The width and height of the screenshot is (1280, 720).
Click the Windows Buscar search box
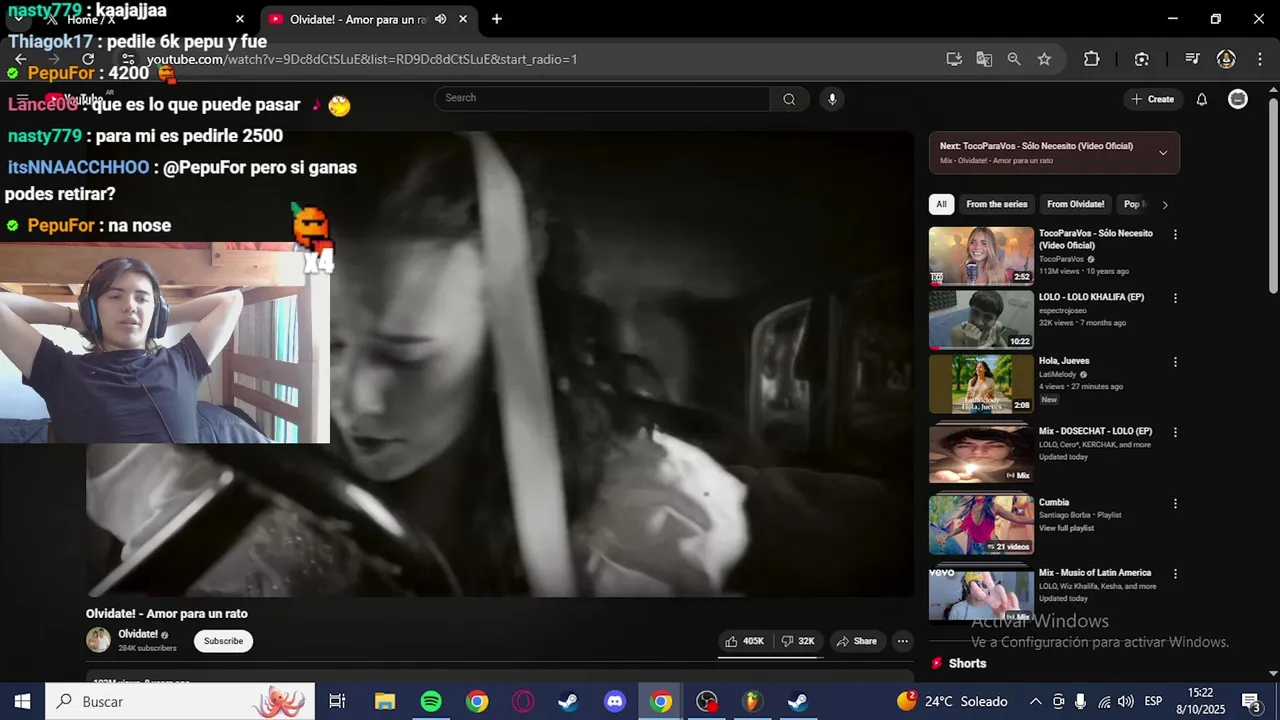180,701
